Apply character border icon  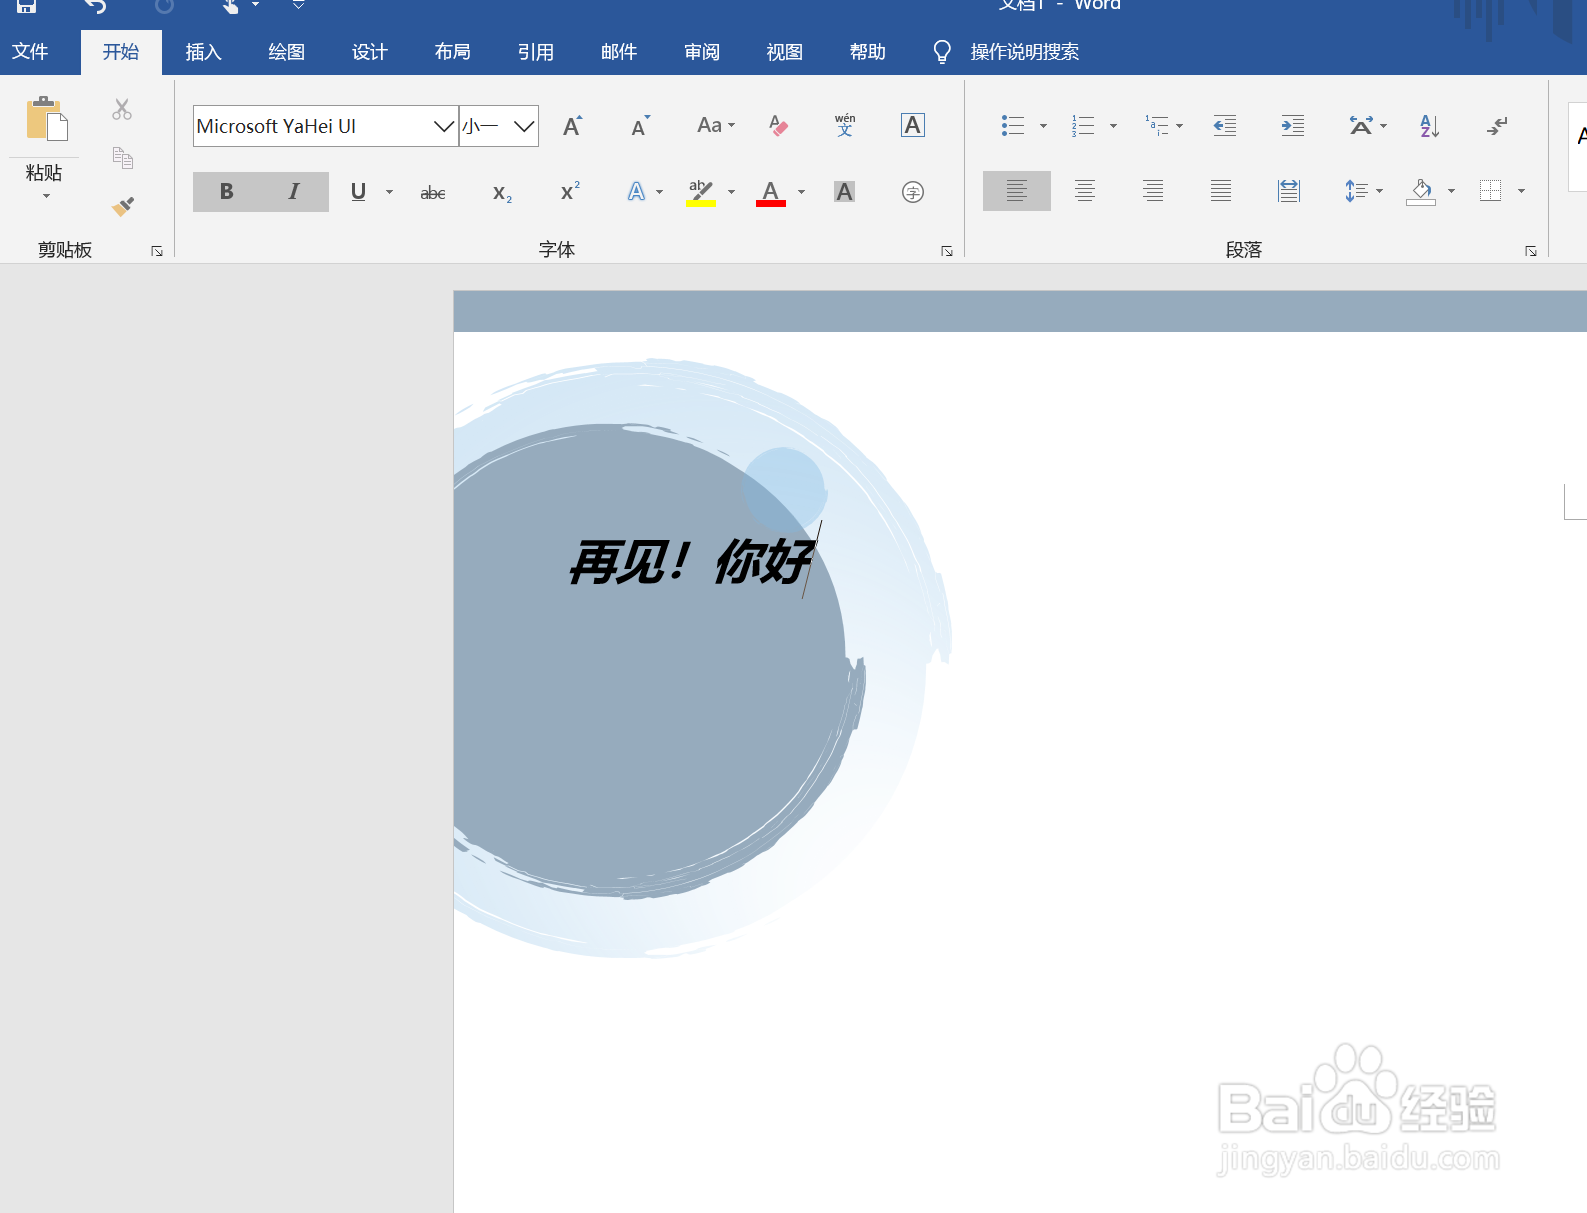[912, 125]
